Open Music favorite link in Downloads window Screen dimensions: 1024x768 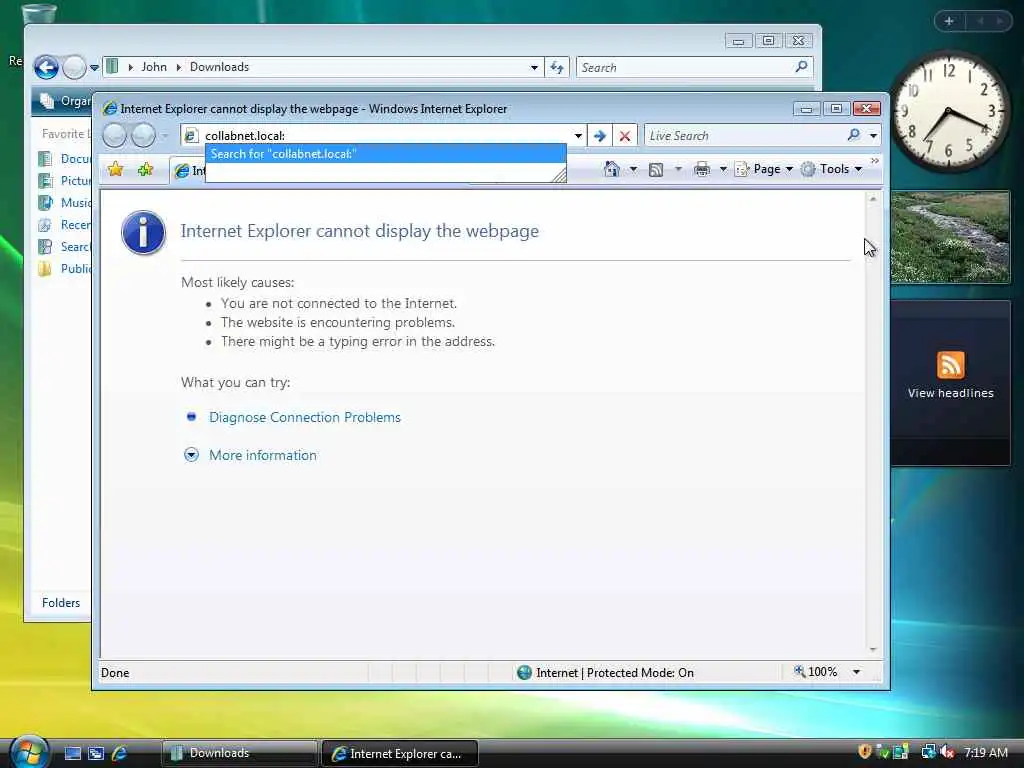tap(65, 203)
